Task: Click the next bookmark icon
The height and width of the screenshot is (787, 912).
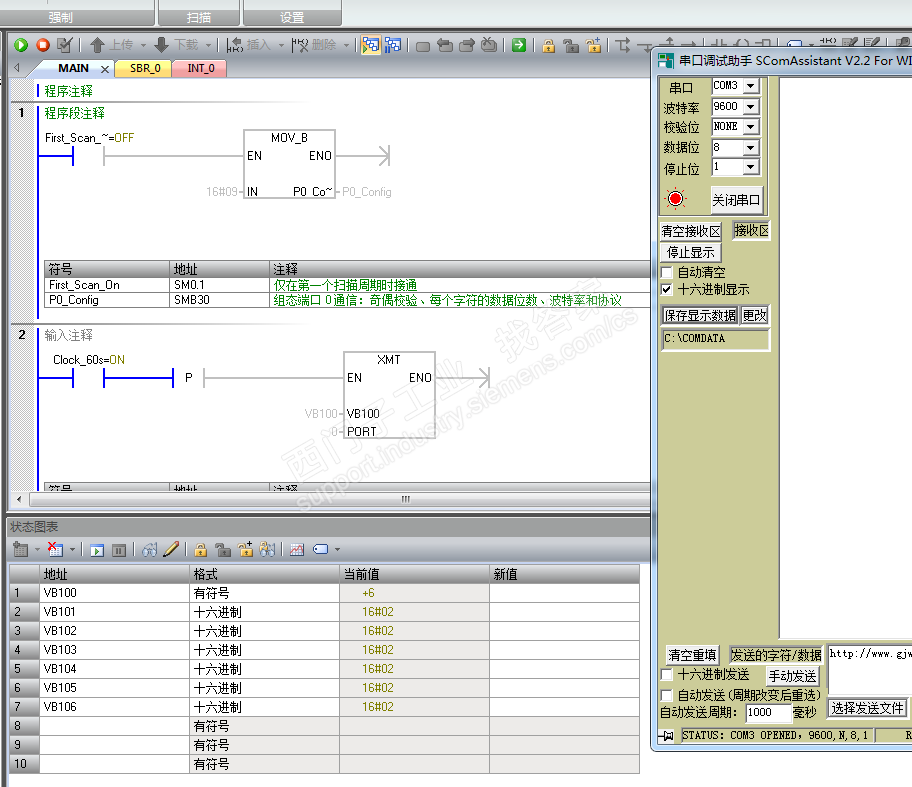Action: point(467,45)
